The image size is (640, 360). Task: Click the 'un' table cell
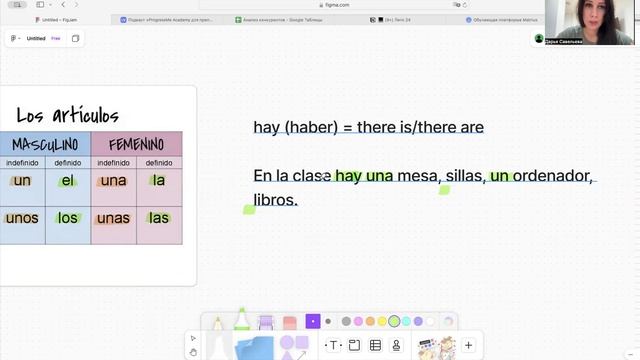(22, 187)
